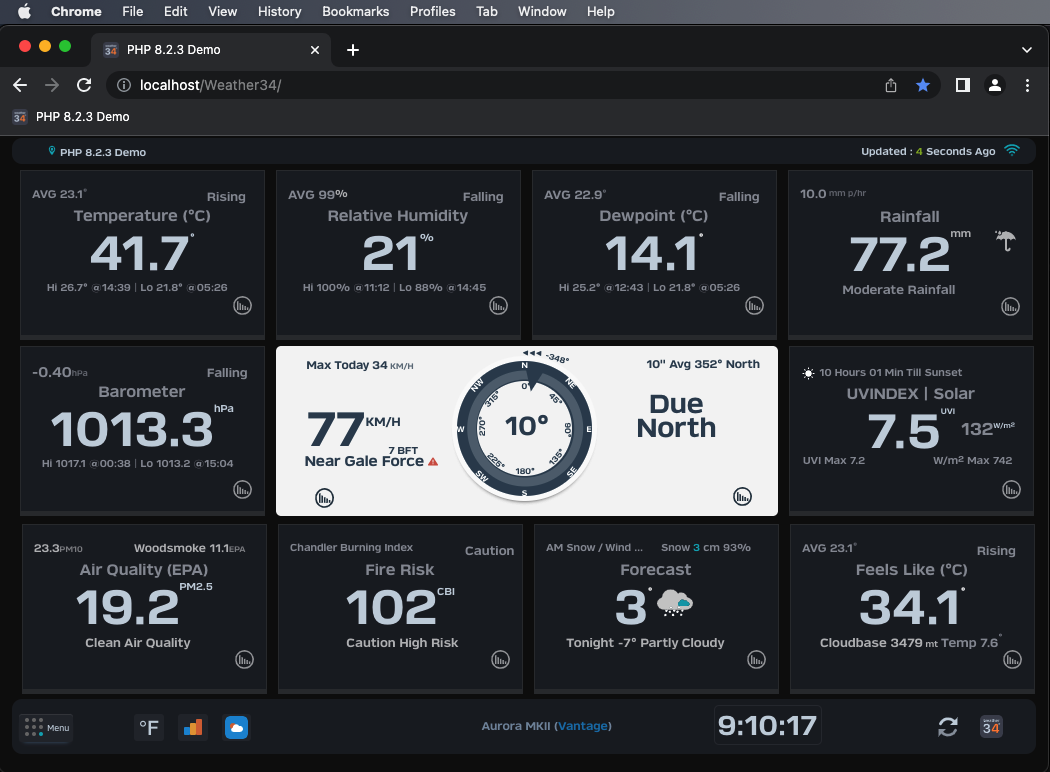Click the 1013.3 barometer value
Screen dimensions: 1050x772
(x=132, y=429)
